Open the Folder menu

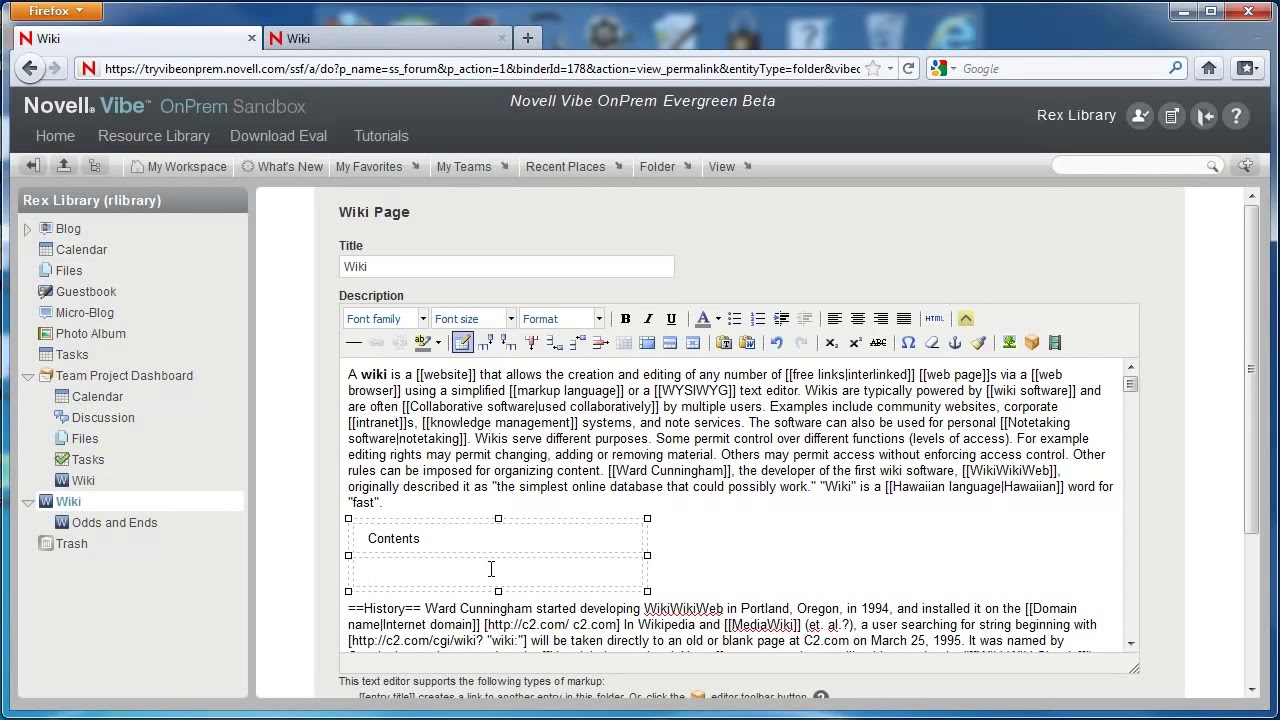coord(666,167)
